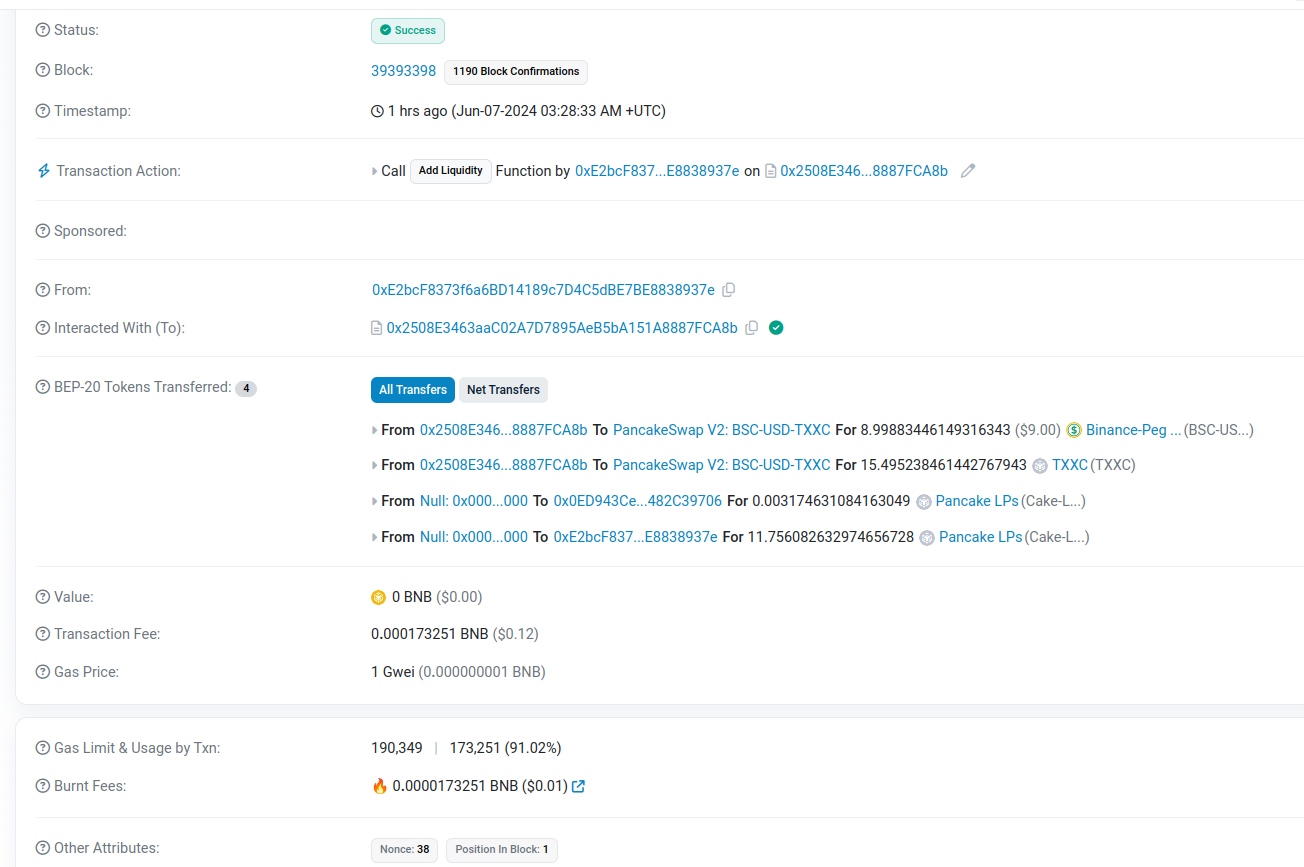Image resolution: width=1304 pixels, height=867 pixels.
Task: Click the help icon beside Transaction Fee
Action: pos(43,634)
